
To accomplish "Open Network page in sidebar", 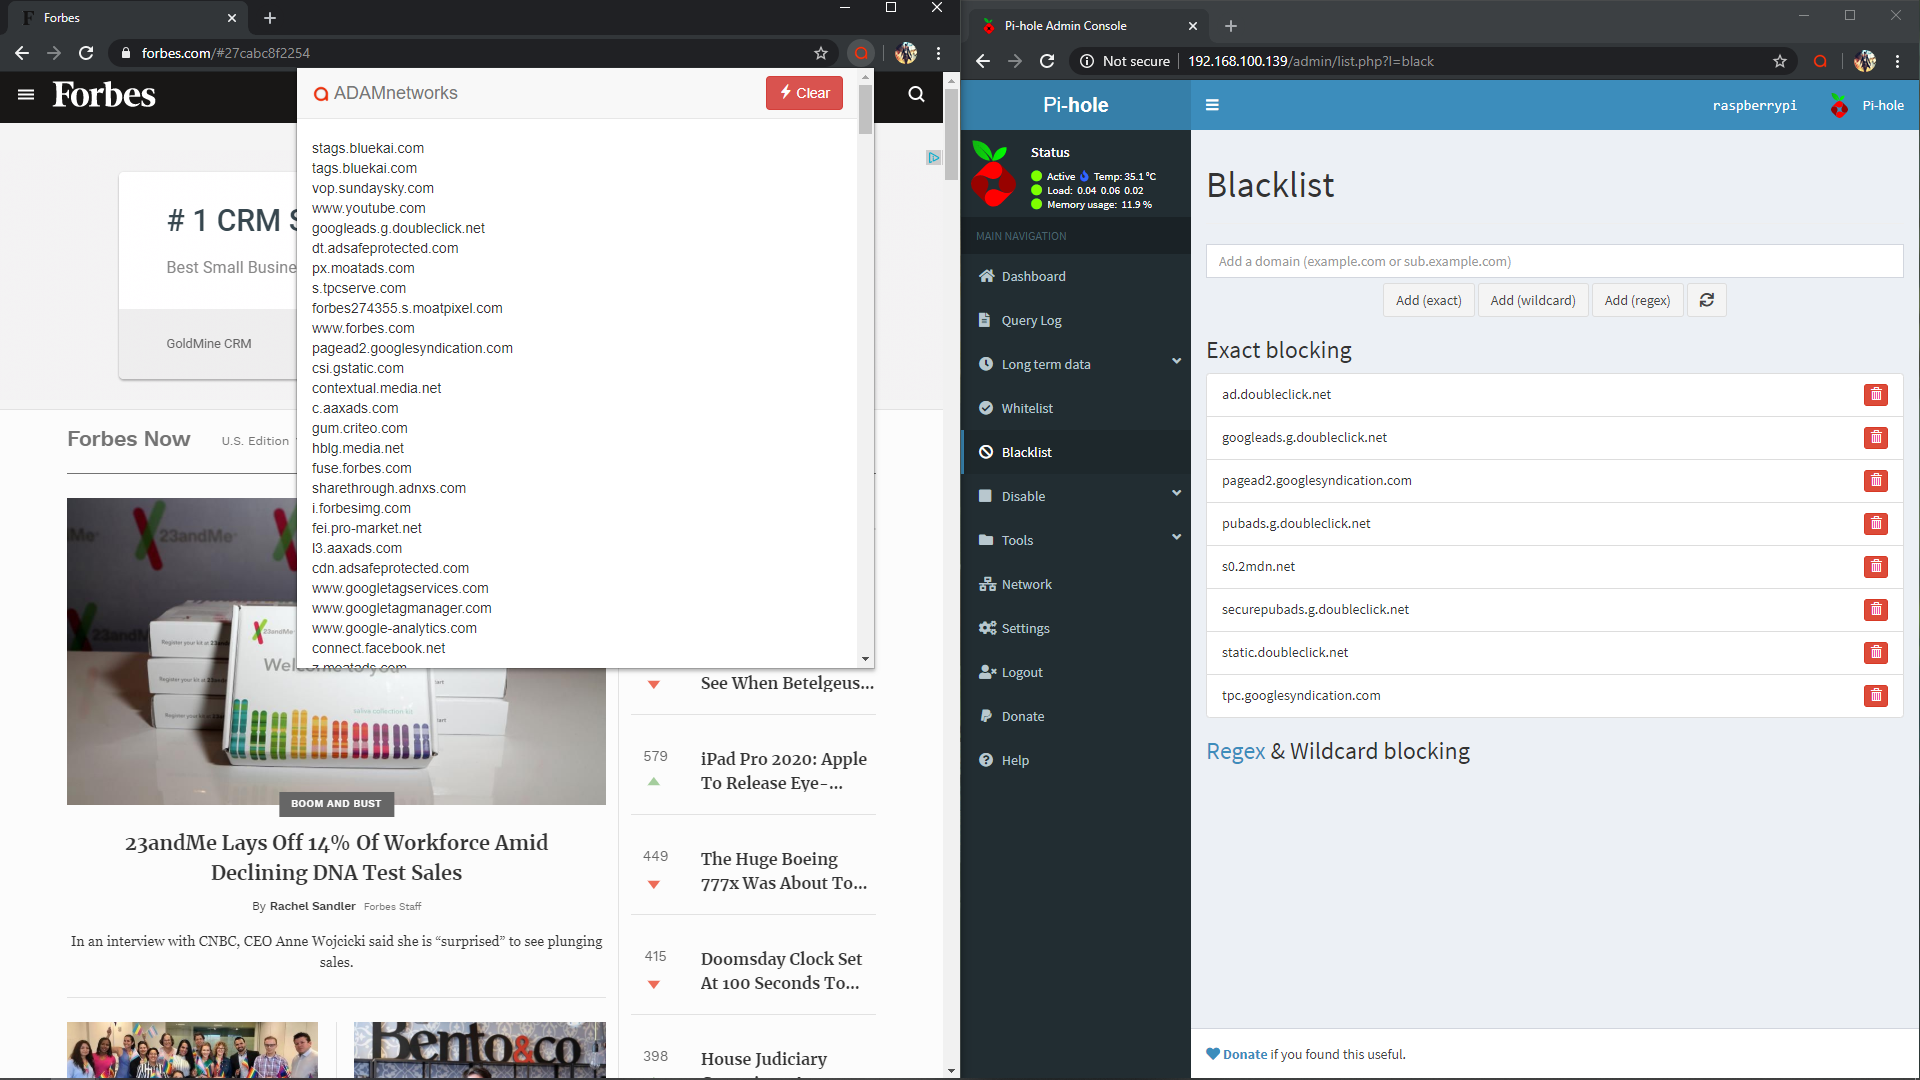I will (1076, 584).
